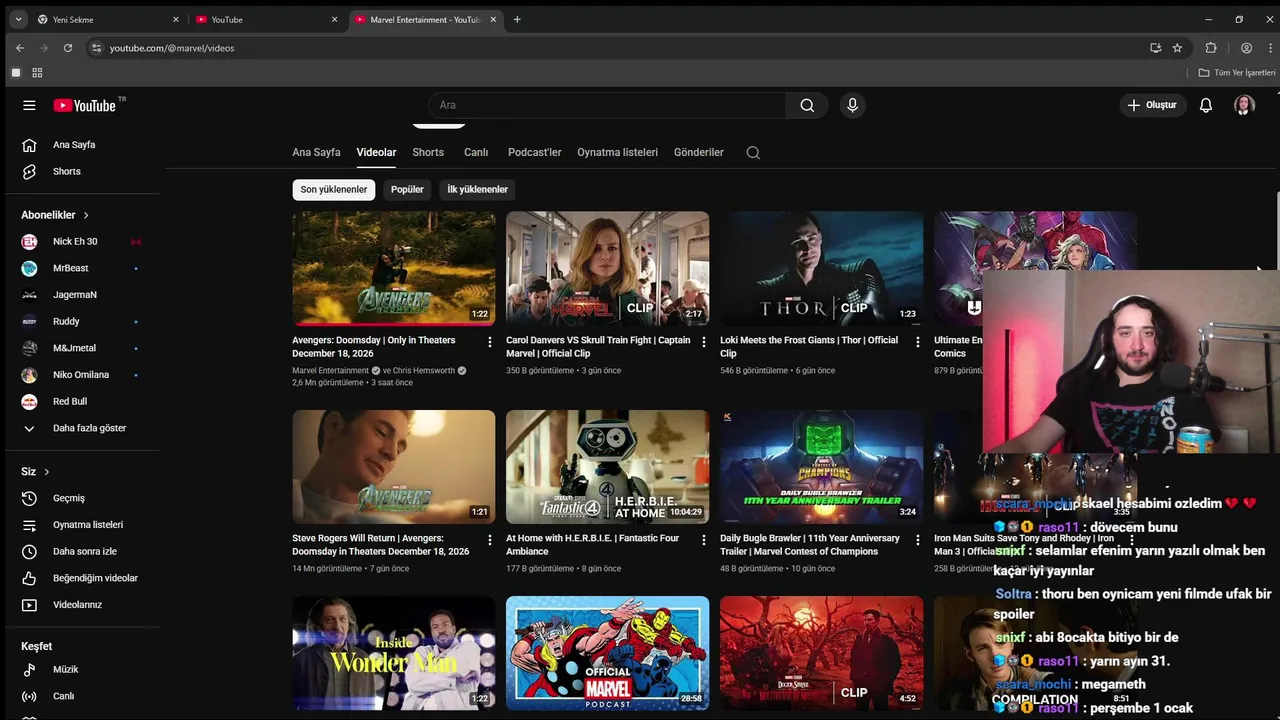Viewport: 1280px width, 720px height.
Task: Switch to Ana Sayfa channel tab
Action: click(316, 153)
